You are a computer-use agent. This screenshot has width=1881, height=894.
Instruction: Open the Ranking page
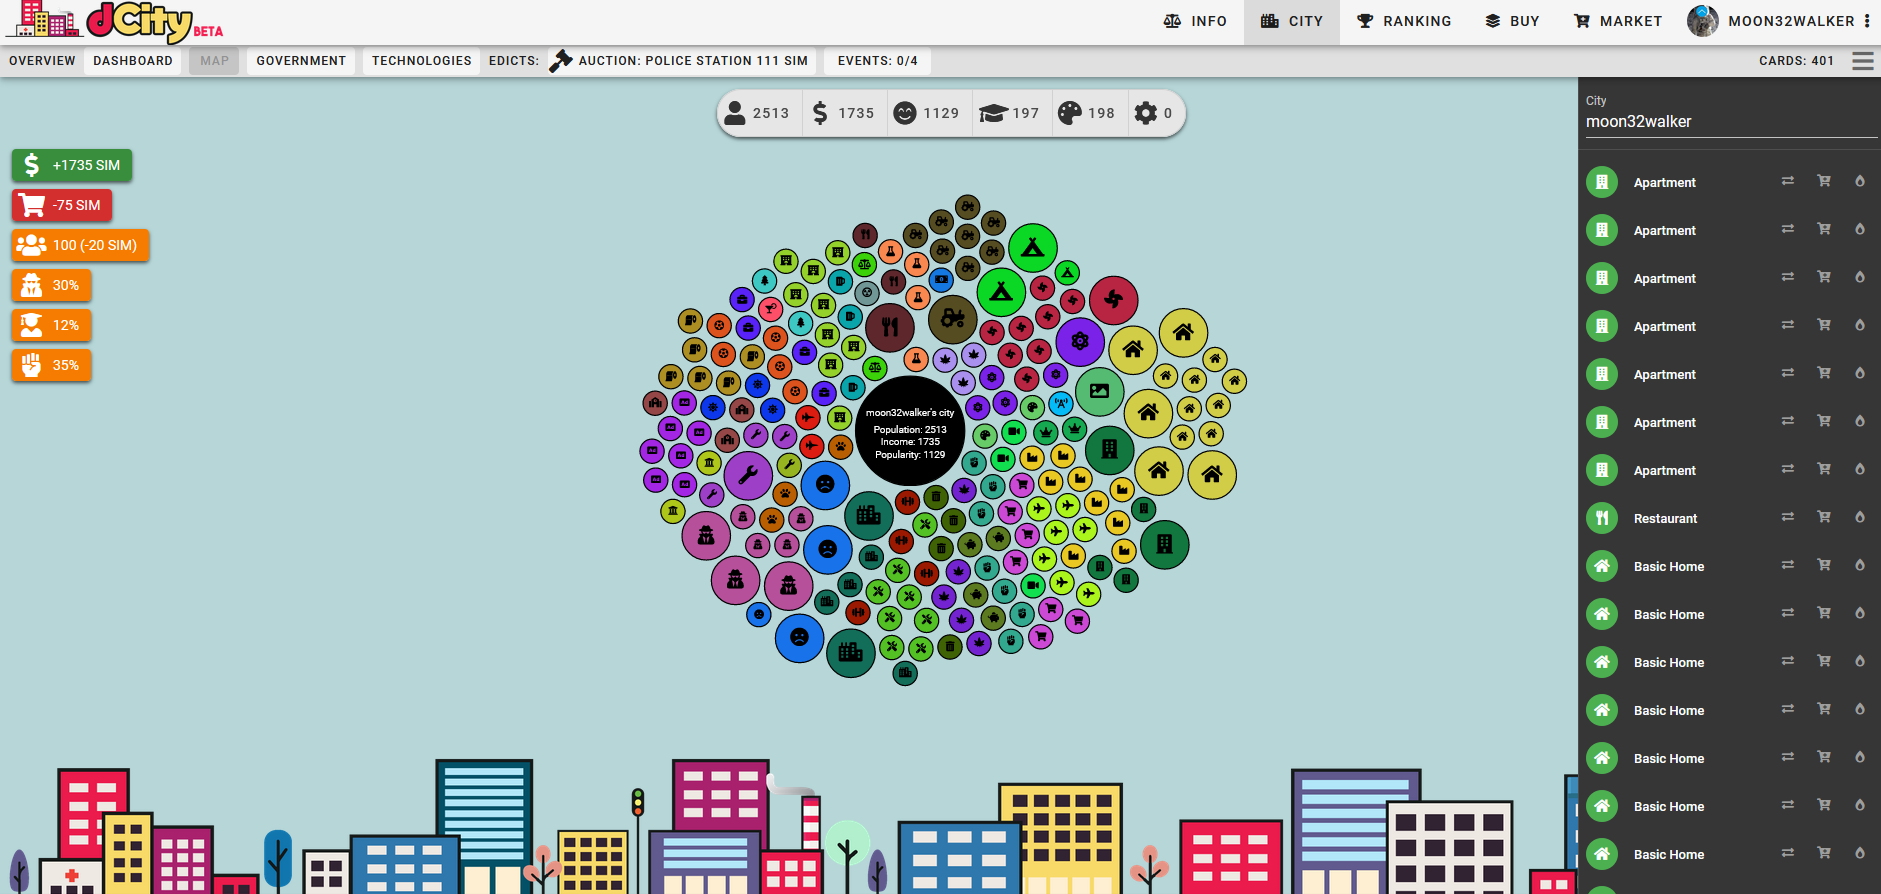click(1404, 21)
